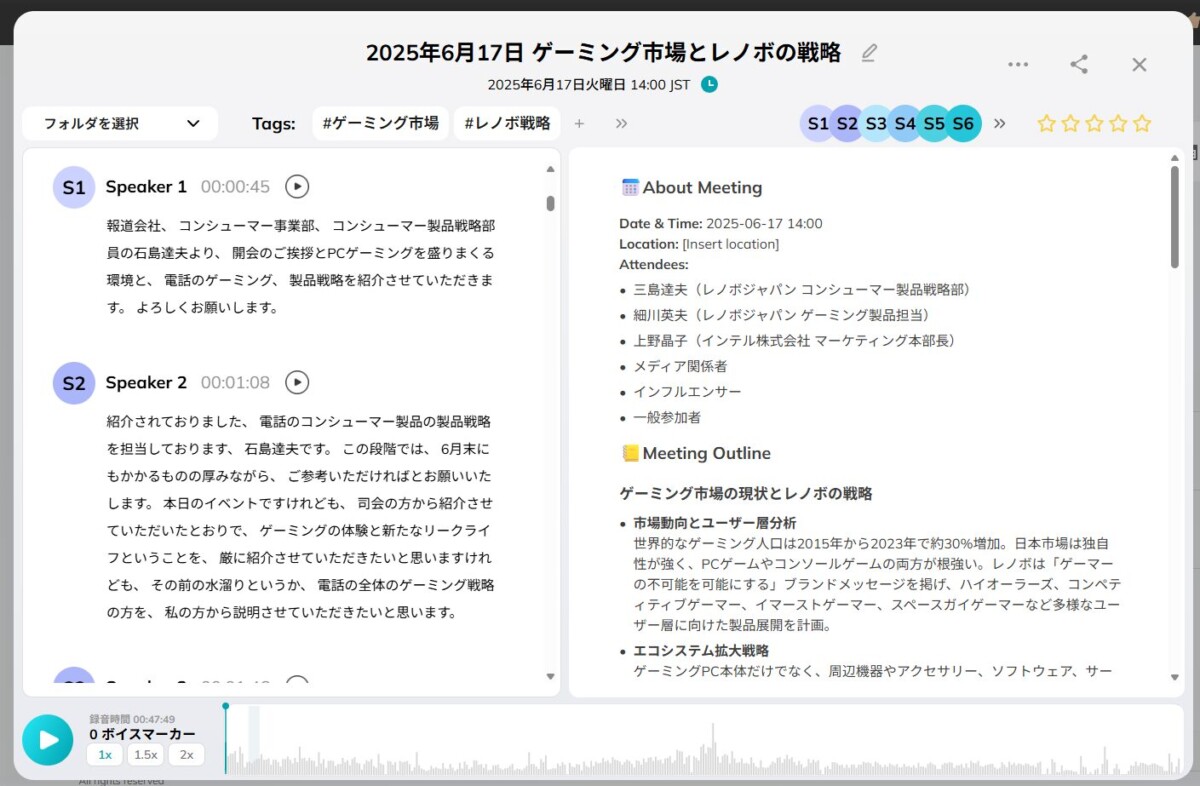The height and width of the screenshot is (786, 1200).
Task: Click the summary panel scrollbar thumb
Action: [1174, 216]
